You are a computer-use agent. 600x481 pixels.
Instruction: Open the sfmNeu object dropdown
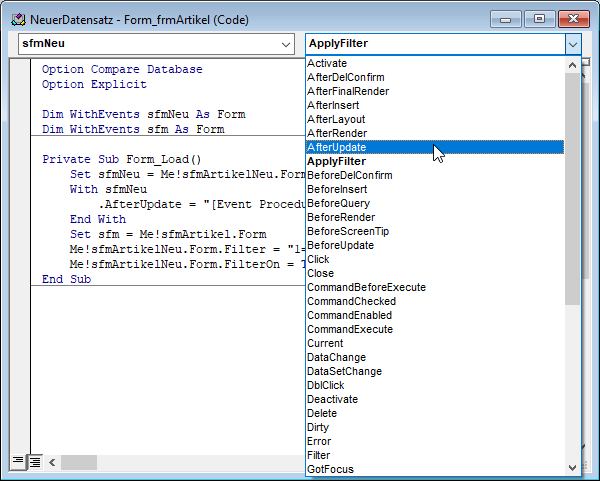tap(285, 44)
